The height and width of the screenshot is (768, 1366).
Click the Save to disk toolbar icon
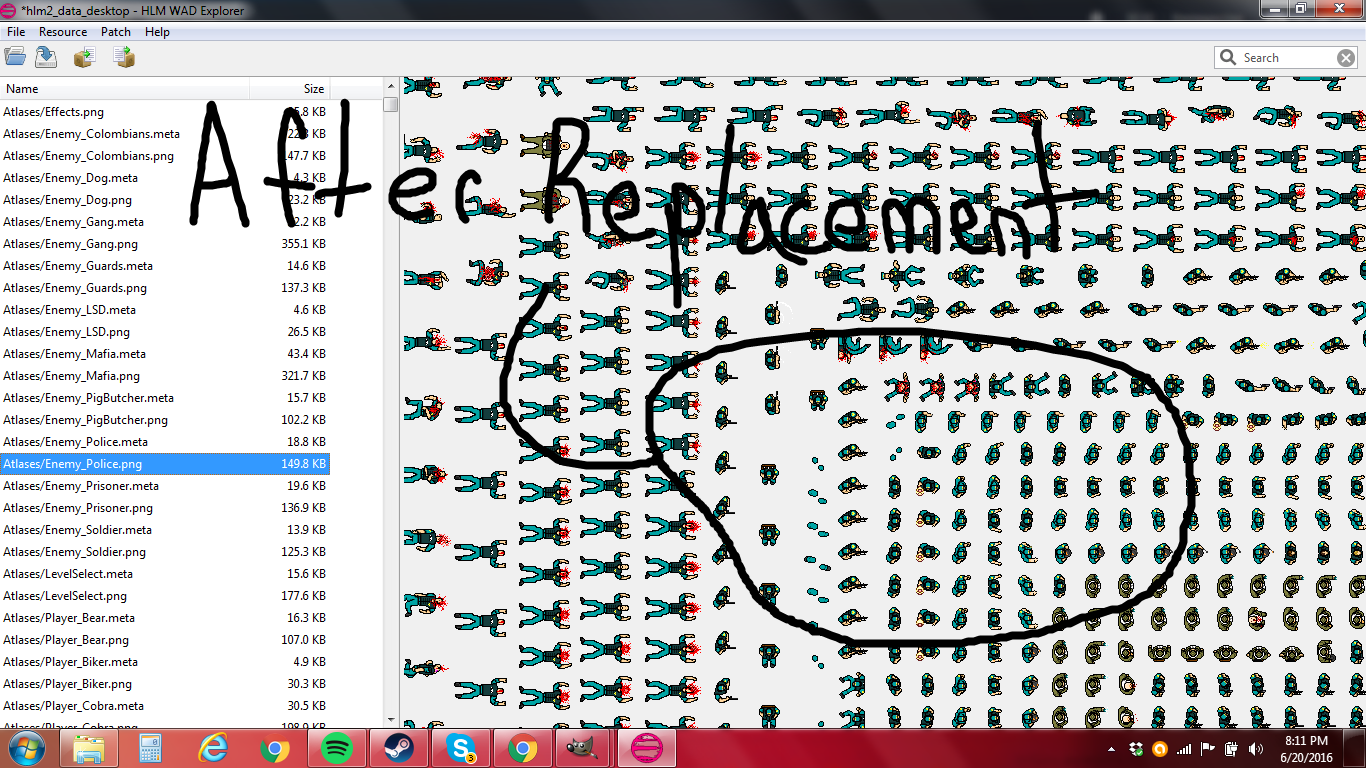pyautogui.click(x=46, y=58)
